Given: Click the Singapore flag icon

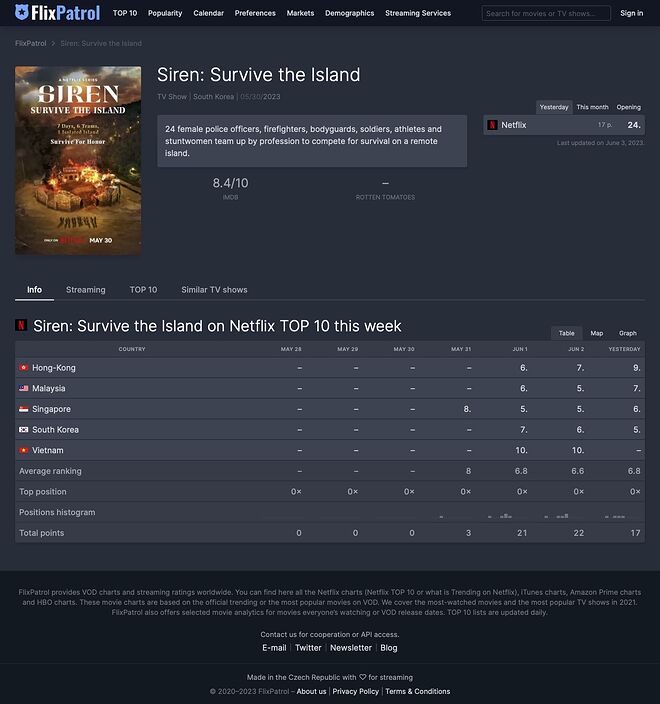Looking at the screenshot, I should (24, 409).
